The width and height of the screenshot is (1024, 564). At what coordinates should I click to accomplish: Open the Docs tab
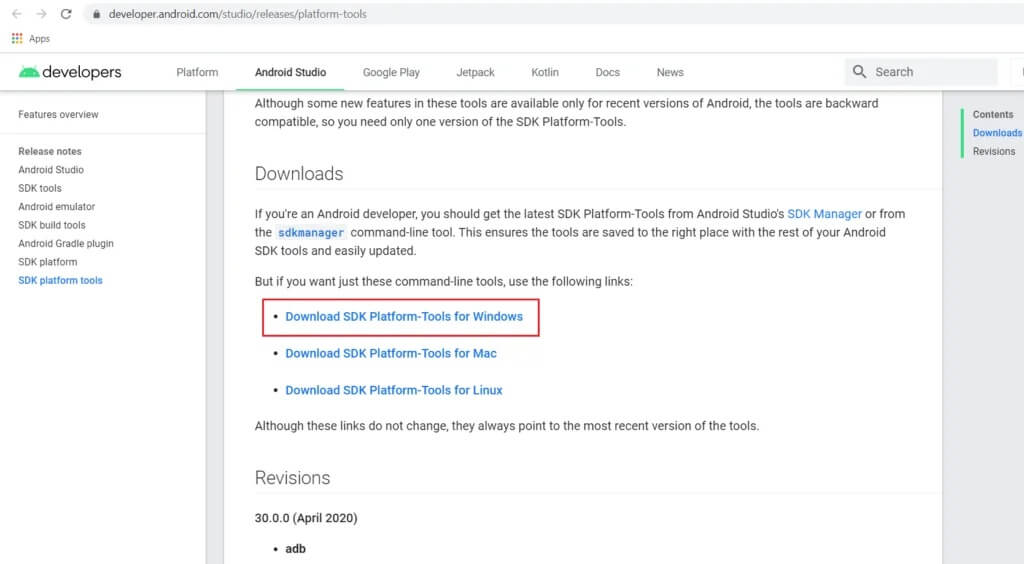click(x=607, y=72)
